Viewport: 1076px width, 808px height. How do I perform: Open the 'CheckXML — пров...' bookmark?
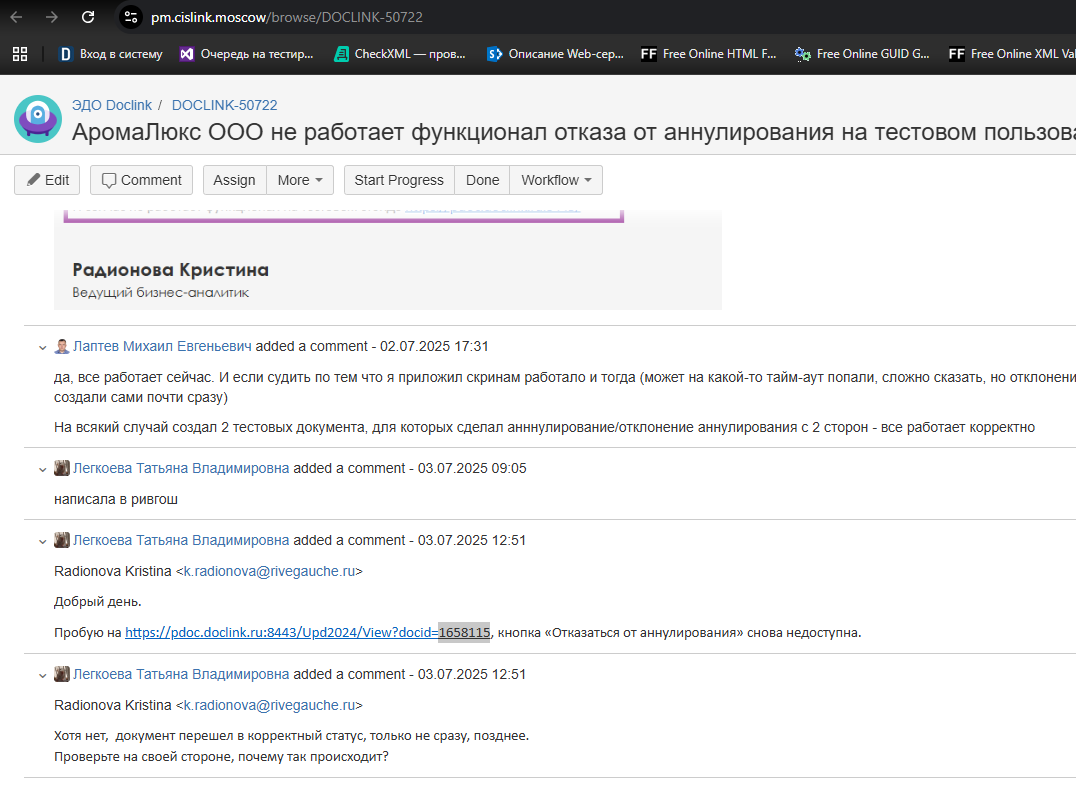tap(399, 54)
